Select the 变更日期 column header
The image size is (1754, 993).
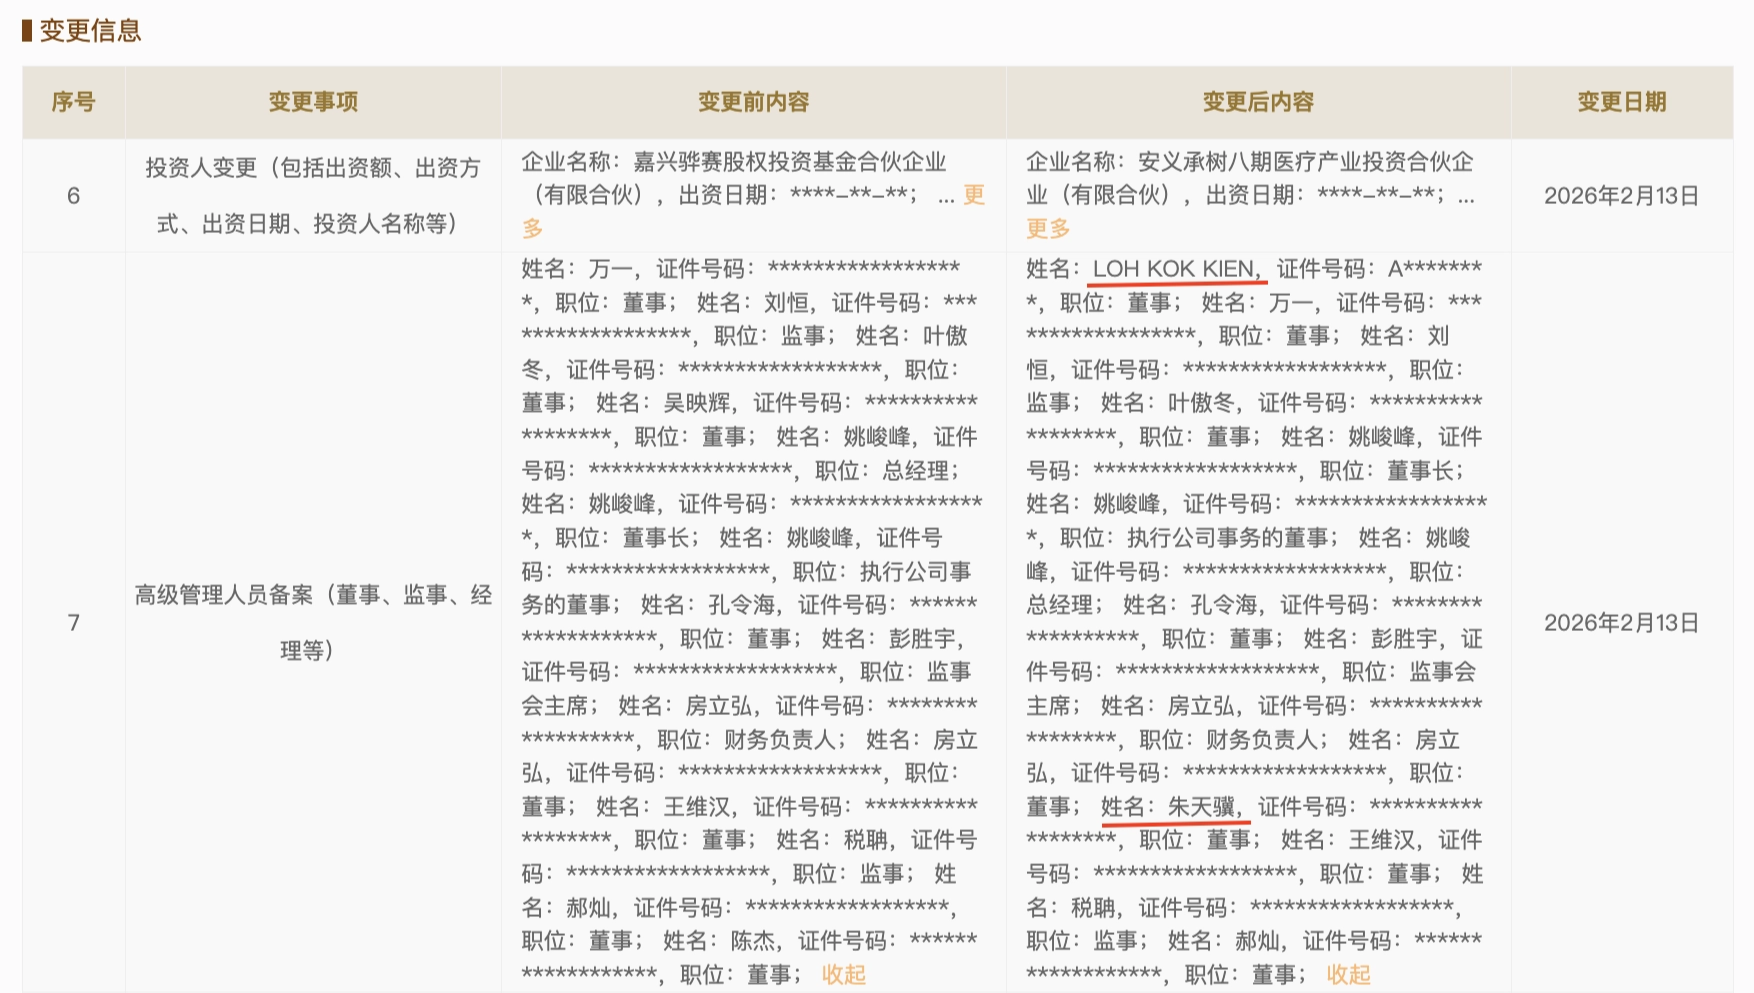1620,101
